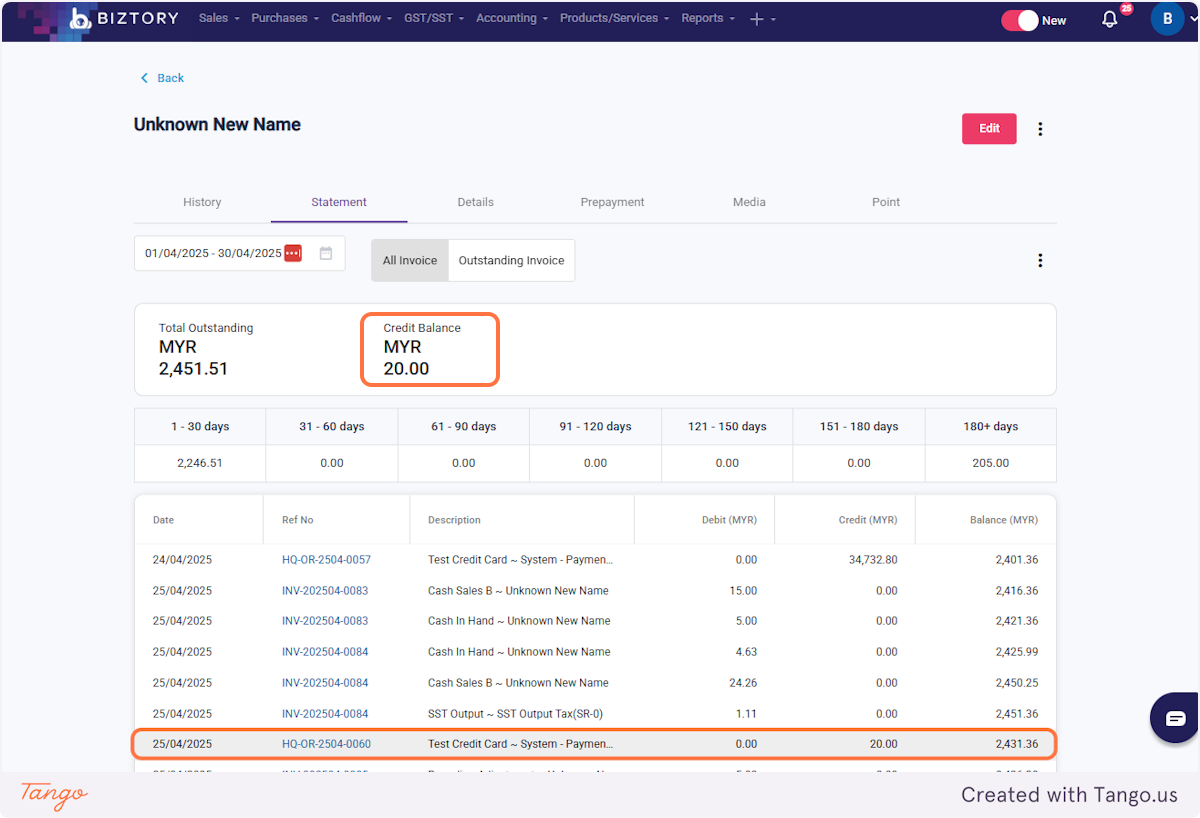Screen dimensions: 1200x818
Task: Click the 34,732.80 credit value
Action: (873, 560)
